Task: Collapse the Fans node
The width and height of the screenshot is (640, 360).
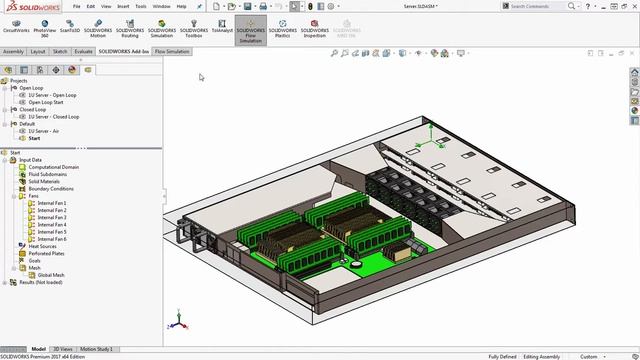Action: click(14, 196)
